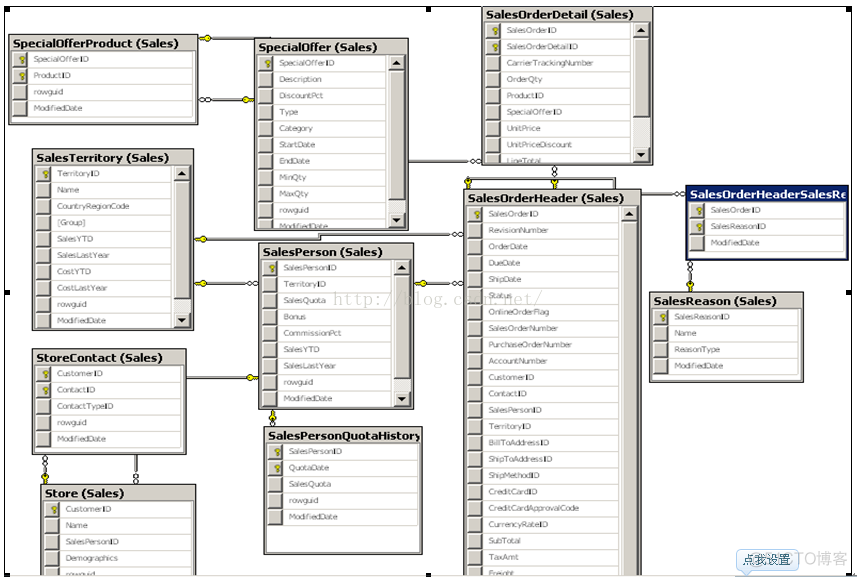Click down arrow of SalesTerritory scrollbar
Screen dimensions: 857x577
[x=182, y=320]
